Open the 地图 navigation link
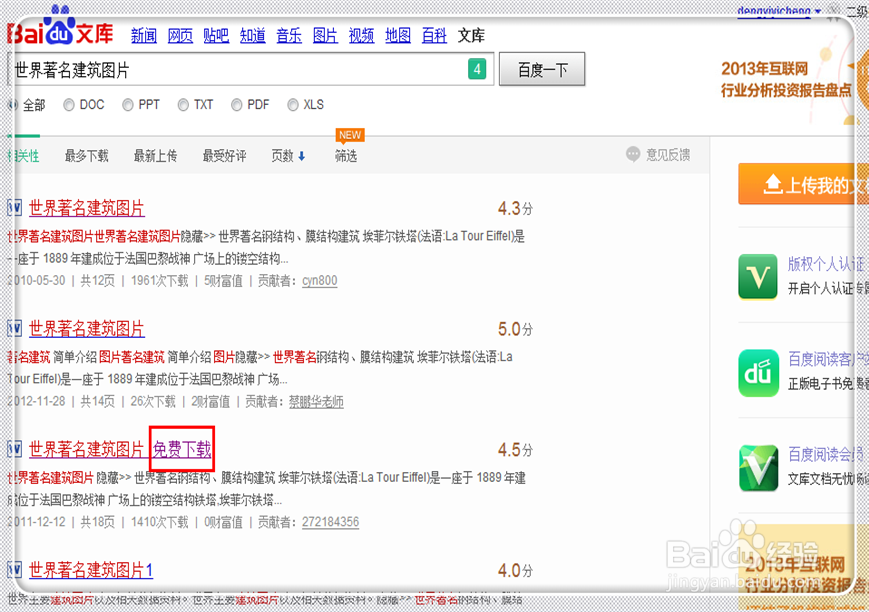Image resolution: width=869 pixels, height=612 pixels. pyautogui.click(x=398, y=35)
